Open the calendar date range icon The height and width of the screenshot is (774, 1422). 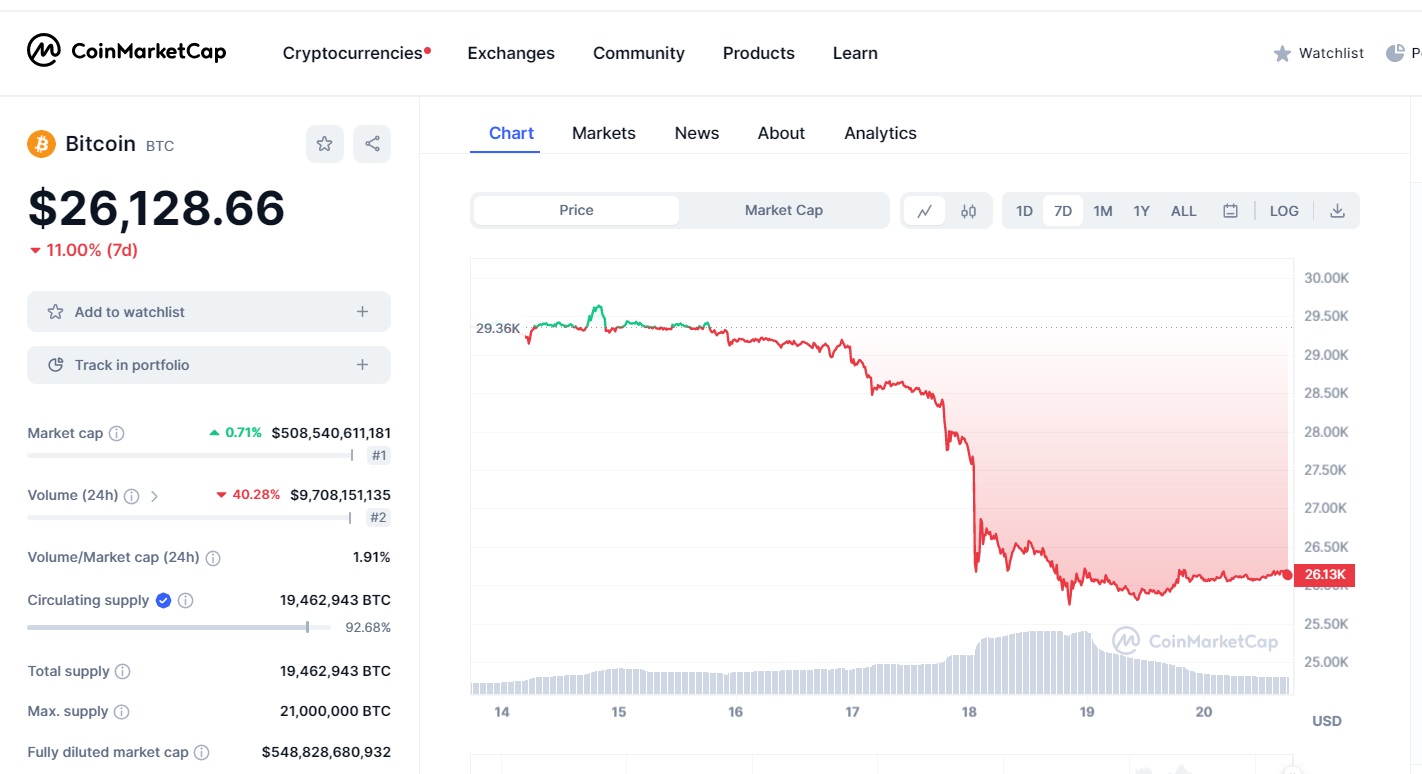point(1230,211)
